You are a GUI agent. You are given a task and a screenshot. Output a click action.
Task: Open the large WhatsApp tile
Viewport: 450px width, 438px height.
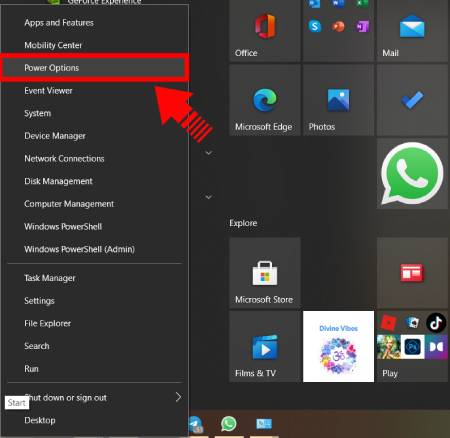coord(412,174)
